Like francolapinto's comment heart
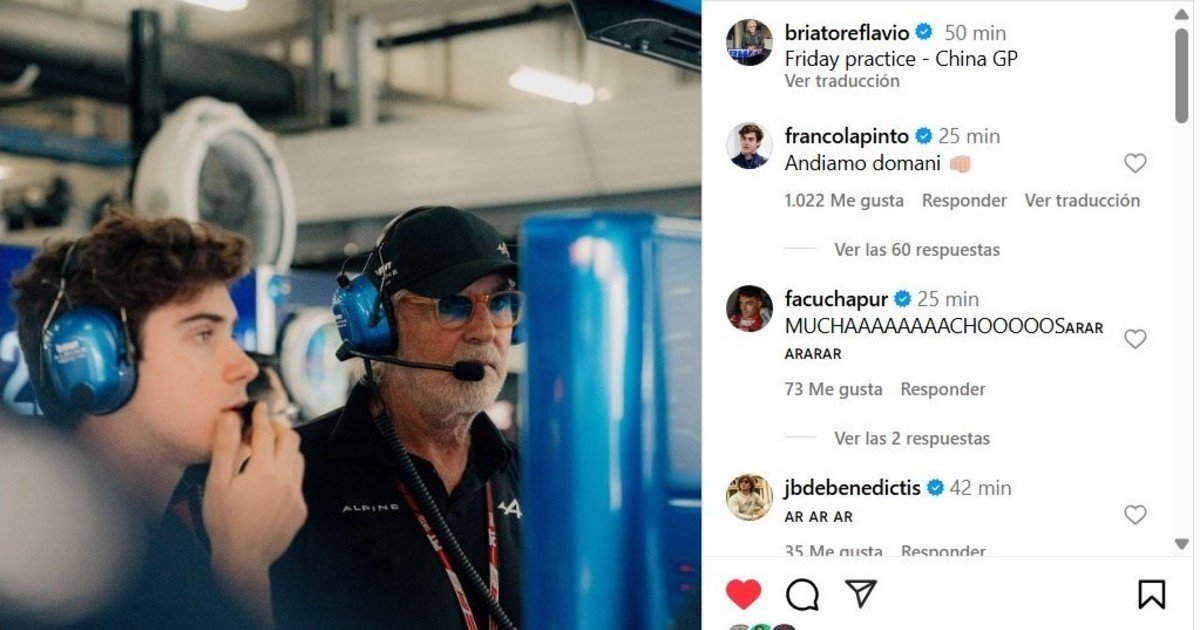Image resolution: width=1200 pixels, height=630 pixels. (x=1135, y=163)
